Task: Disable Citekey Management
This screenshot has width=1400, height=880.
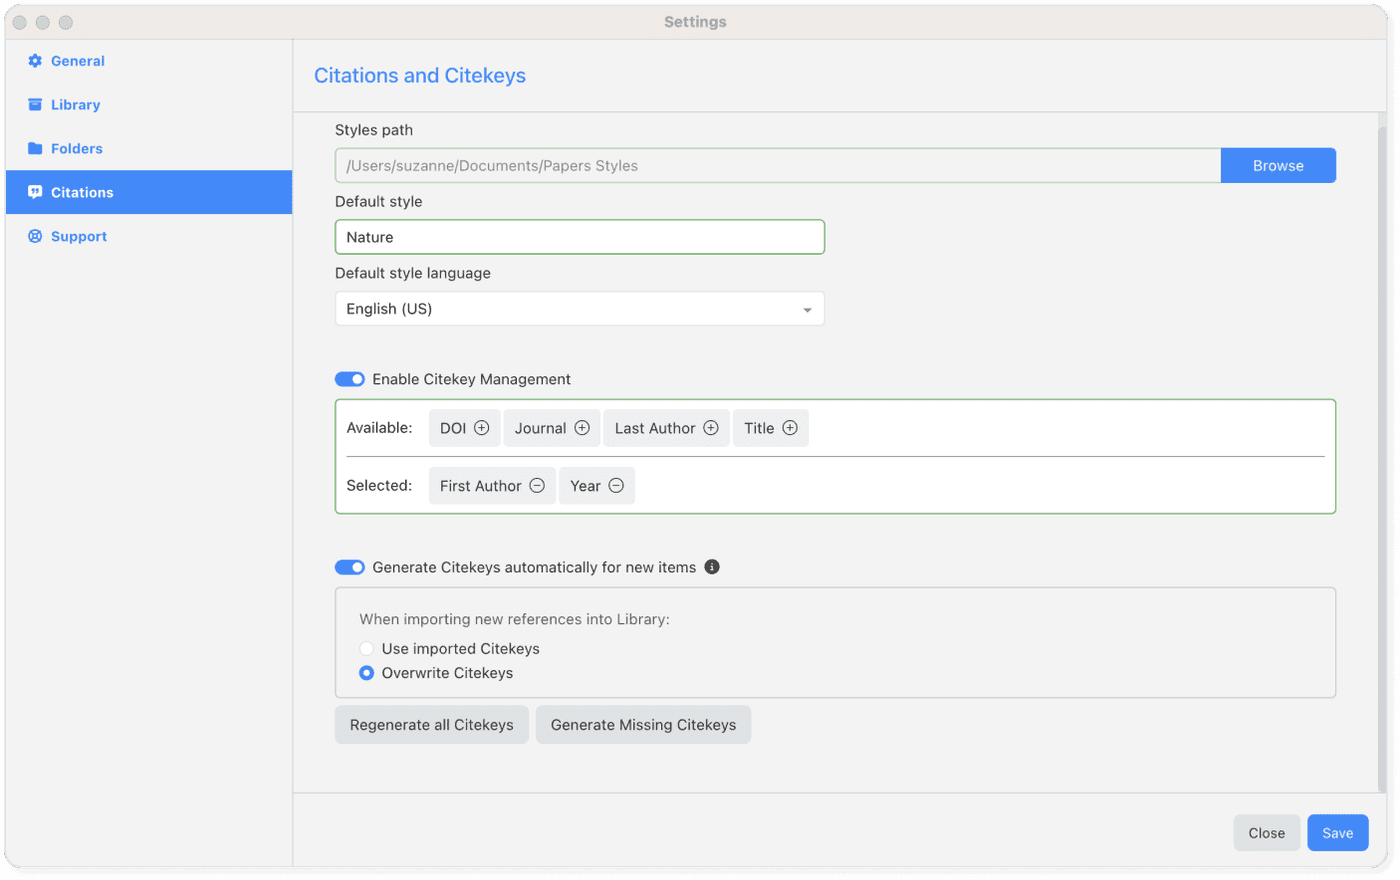Action: click(x=350, y=379)
